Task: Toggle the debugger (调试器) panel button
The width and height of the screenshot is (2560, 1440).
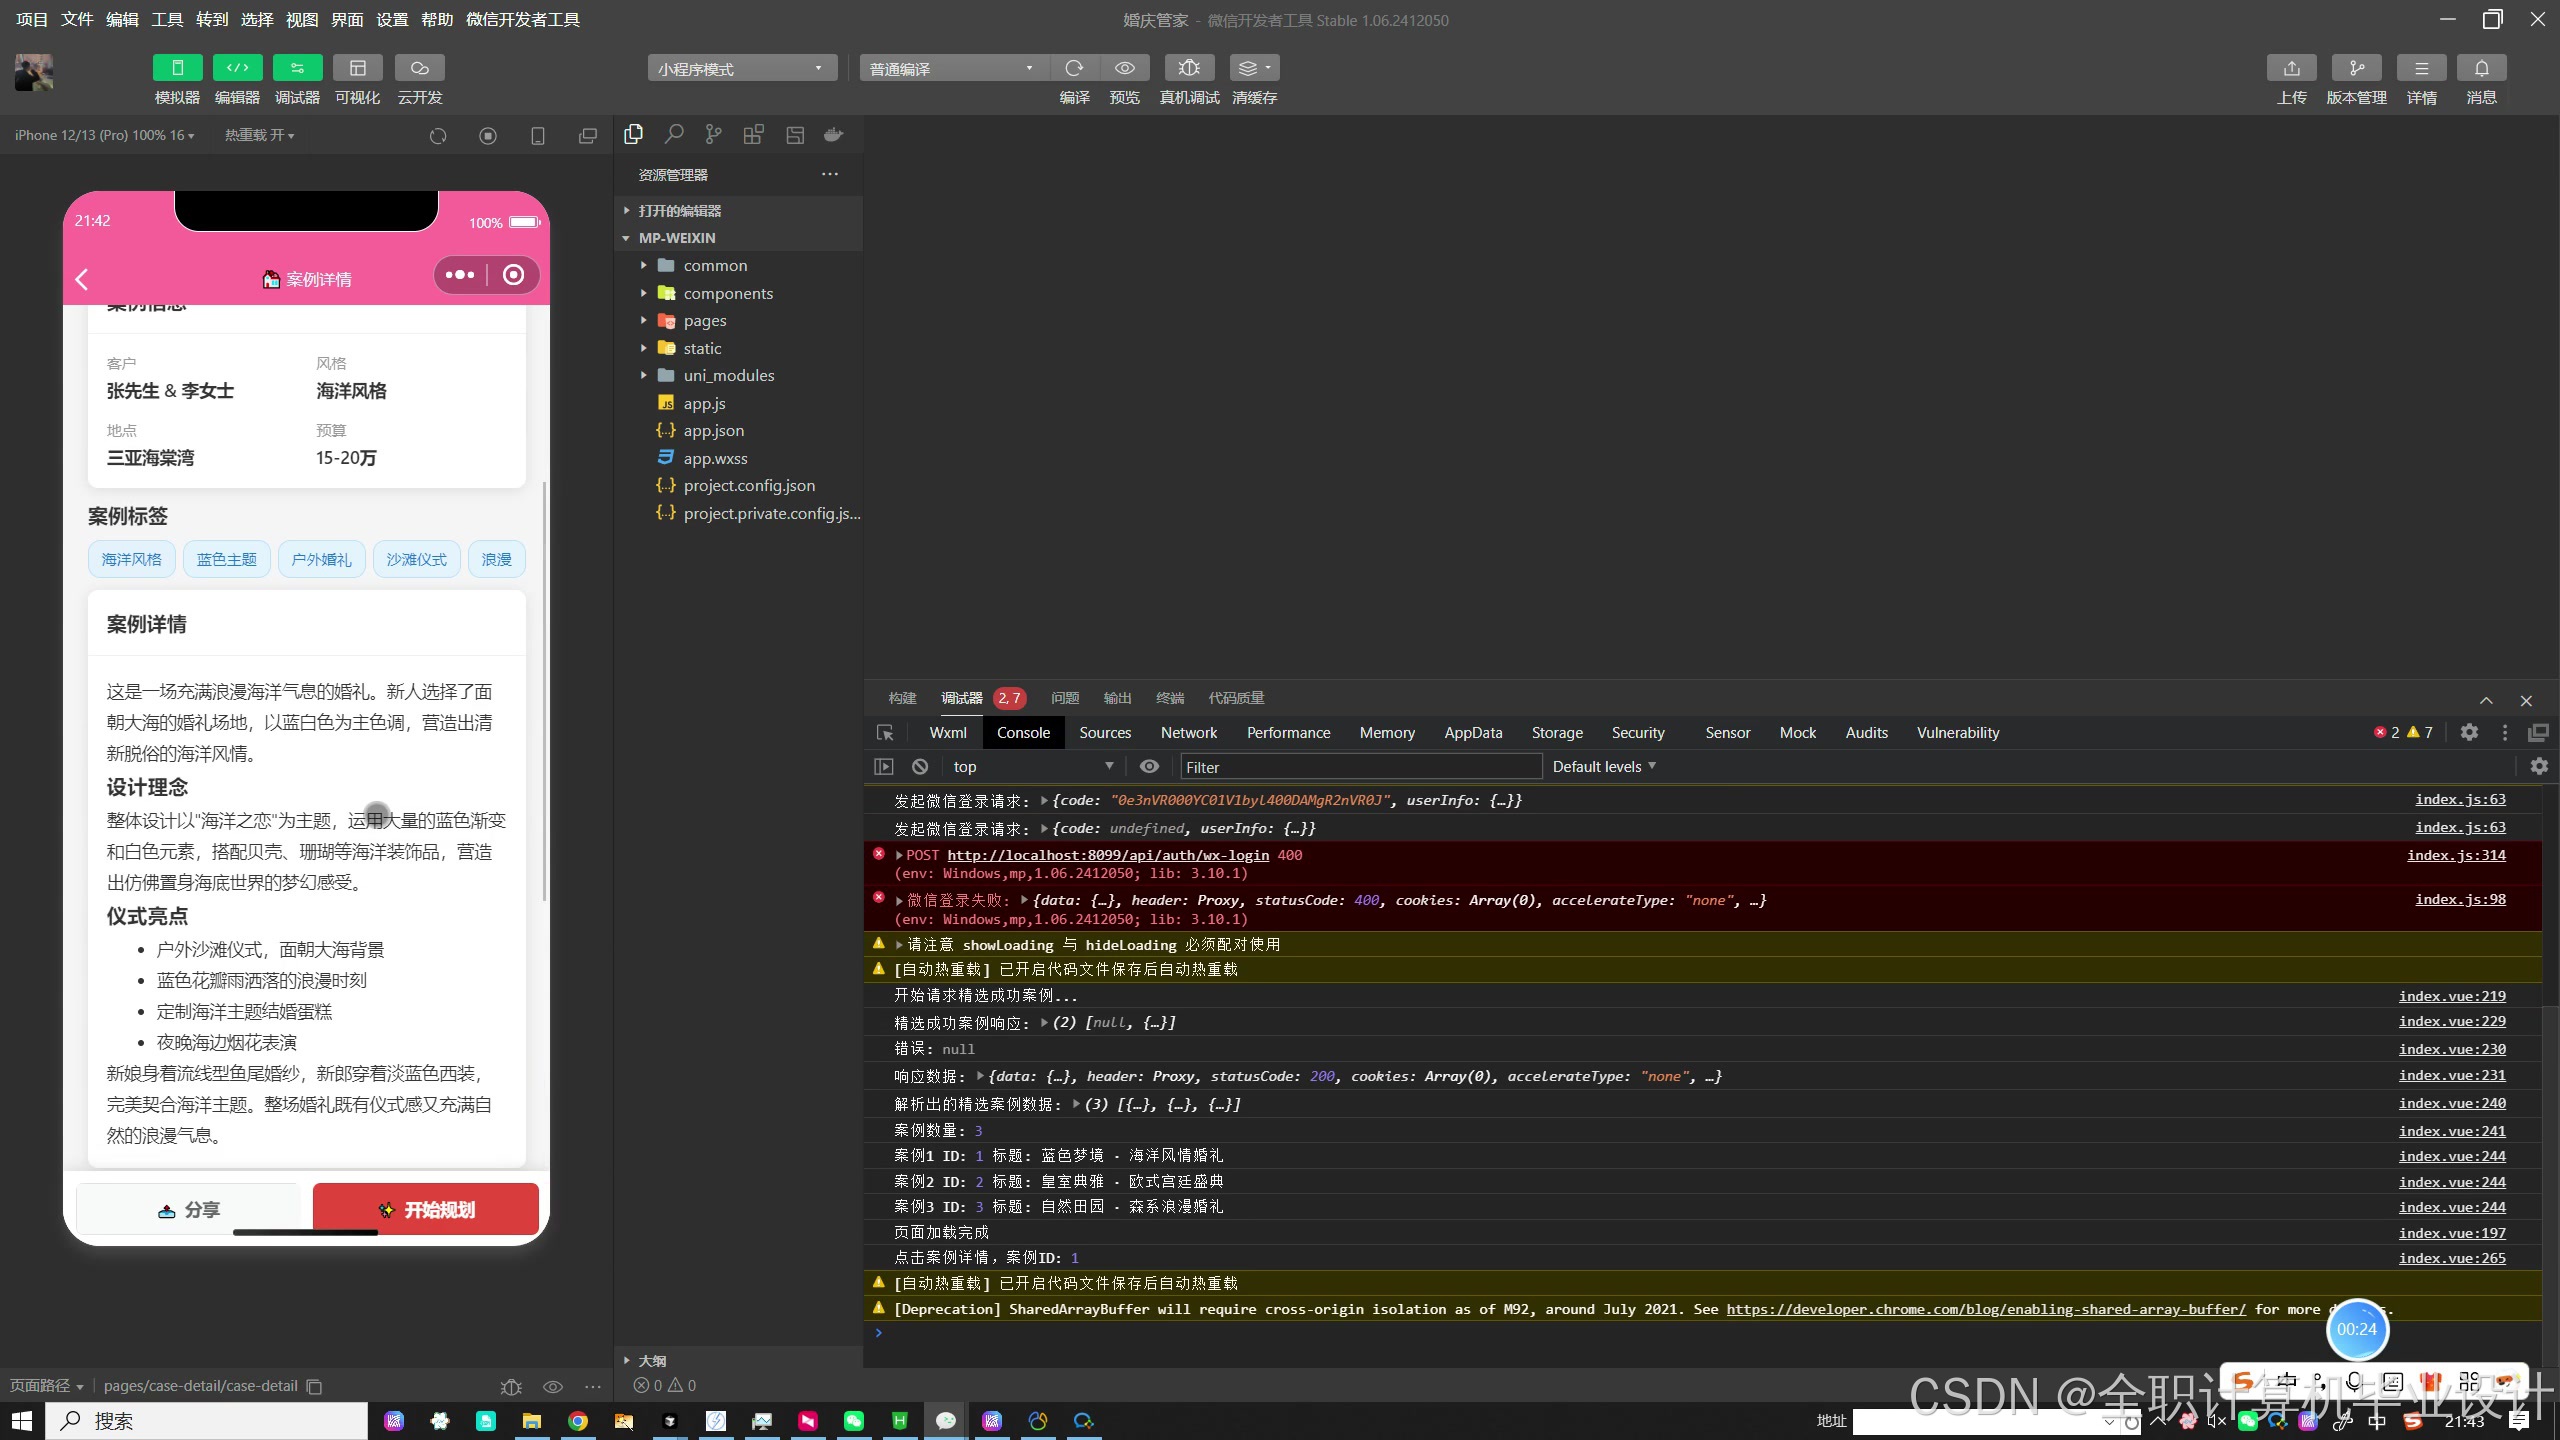Action: (x=297, y=68)
